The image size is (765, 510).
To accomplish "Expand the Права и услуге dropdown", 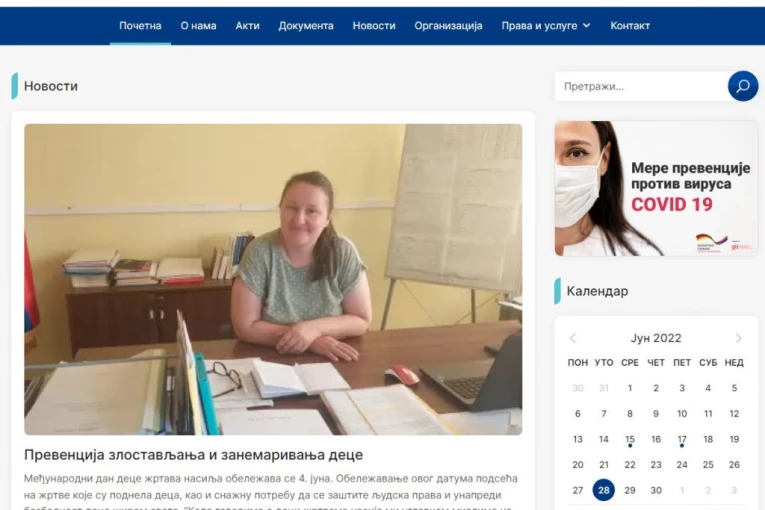I will coord(545,26).
